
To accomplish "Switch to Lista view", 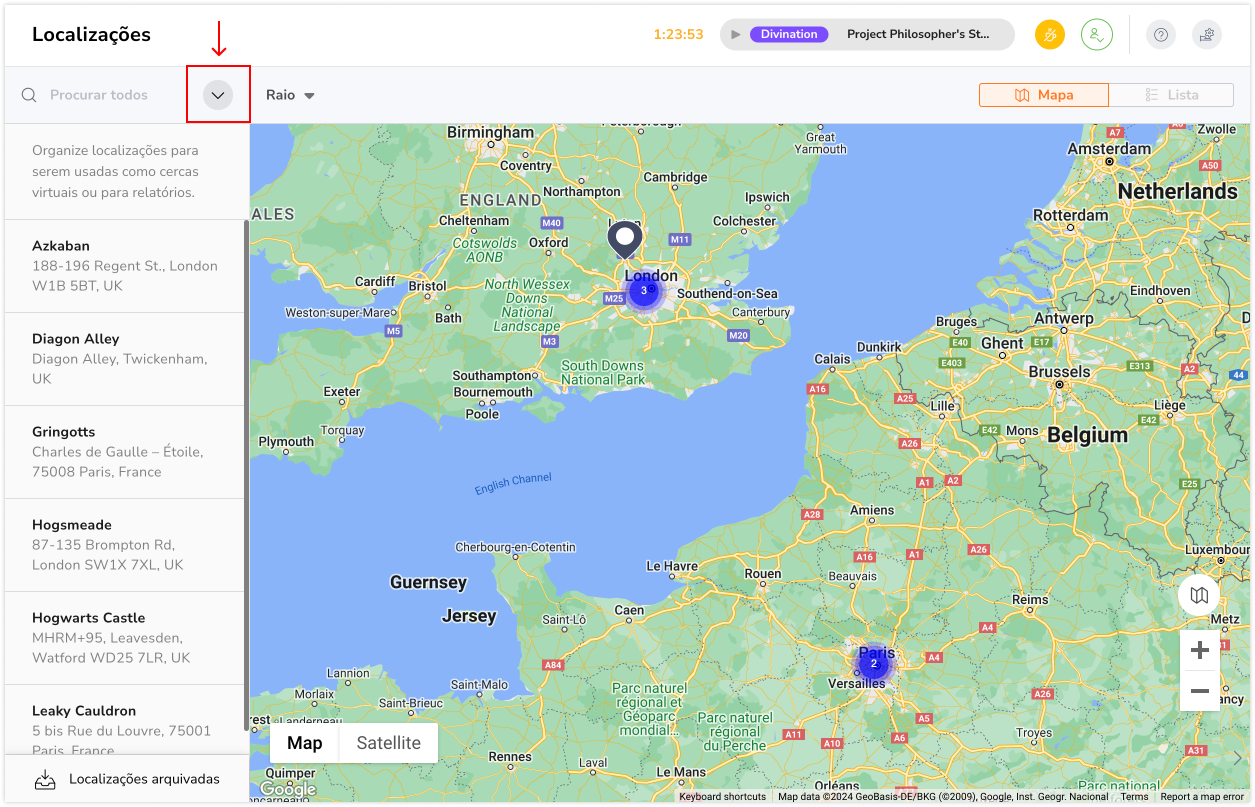I will (1171, 95).
